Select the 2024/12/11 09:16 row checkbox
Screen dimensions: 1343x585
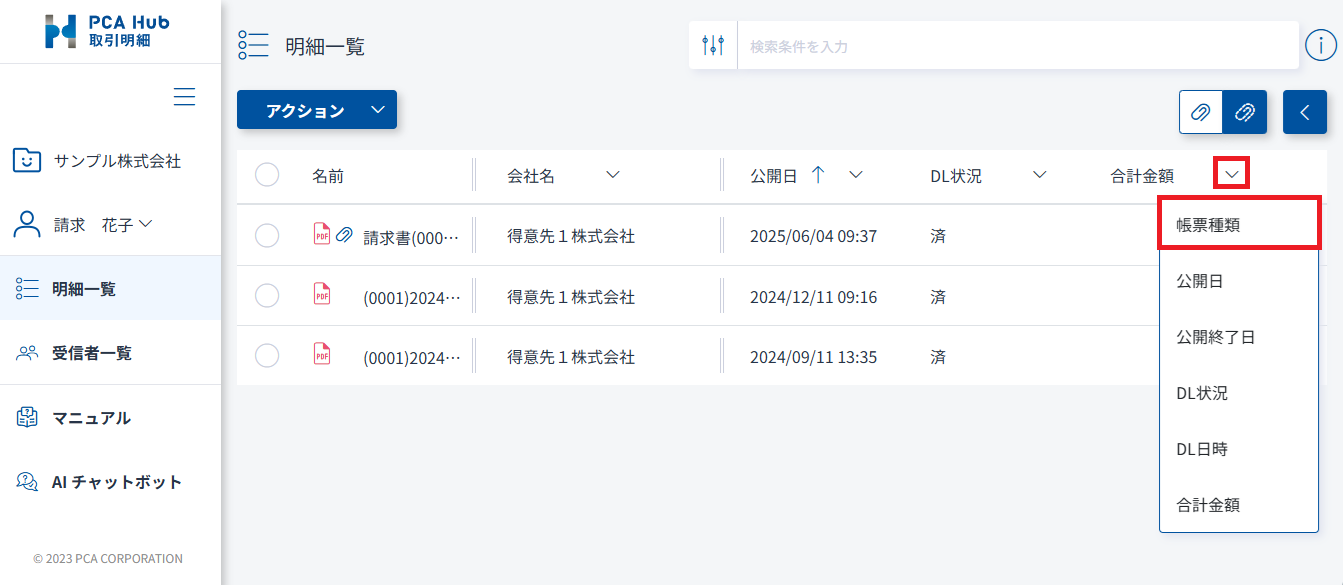(267, 296)
